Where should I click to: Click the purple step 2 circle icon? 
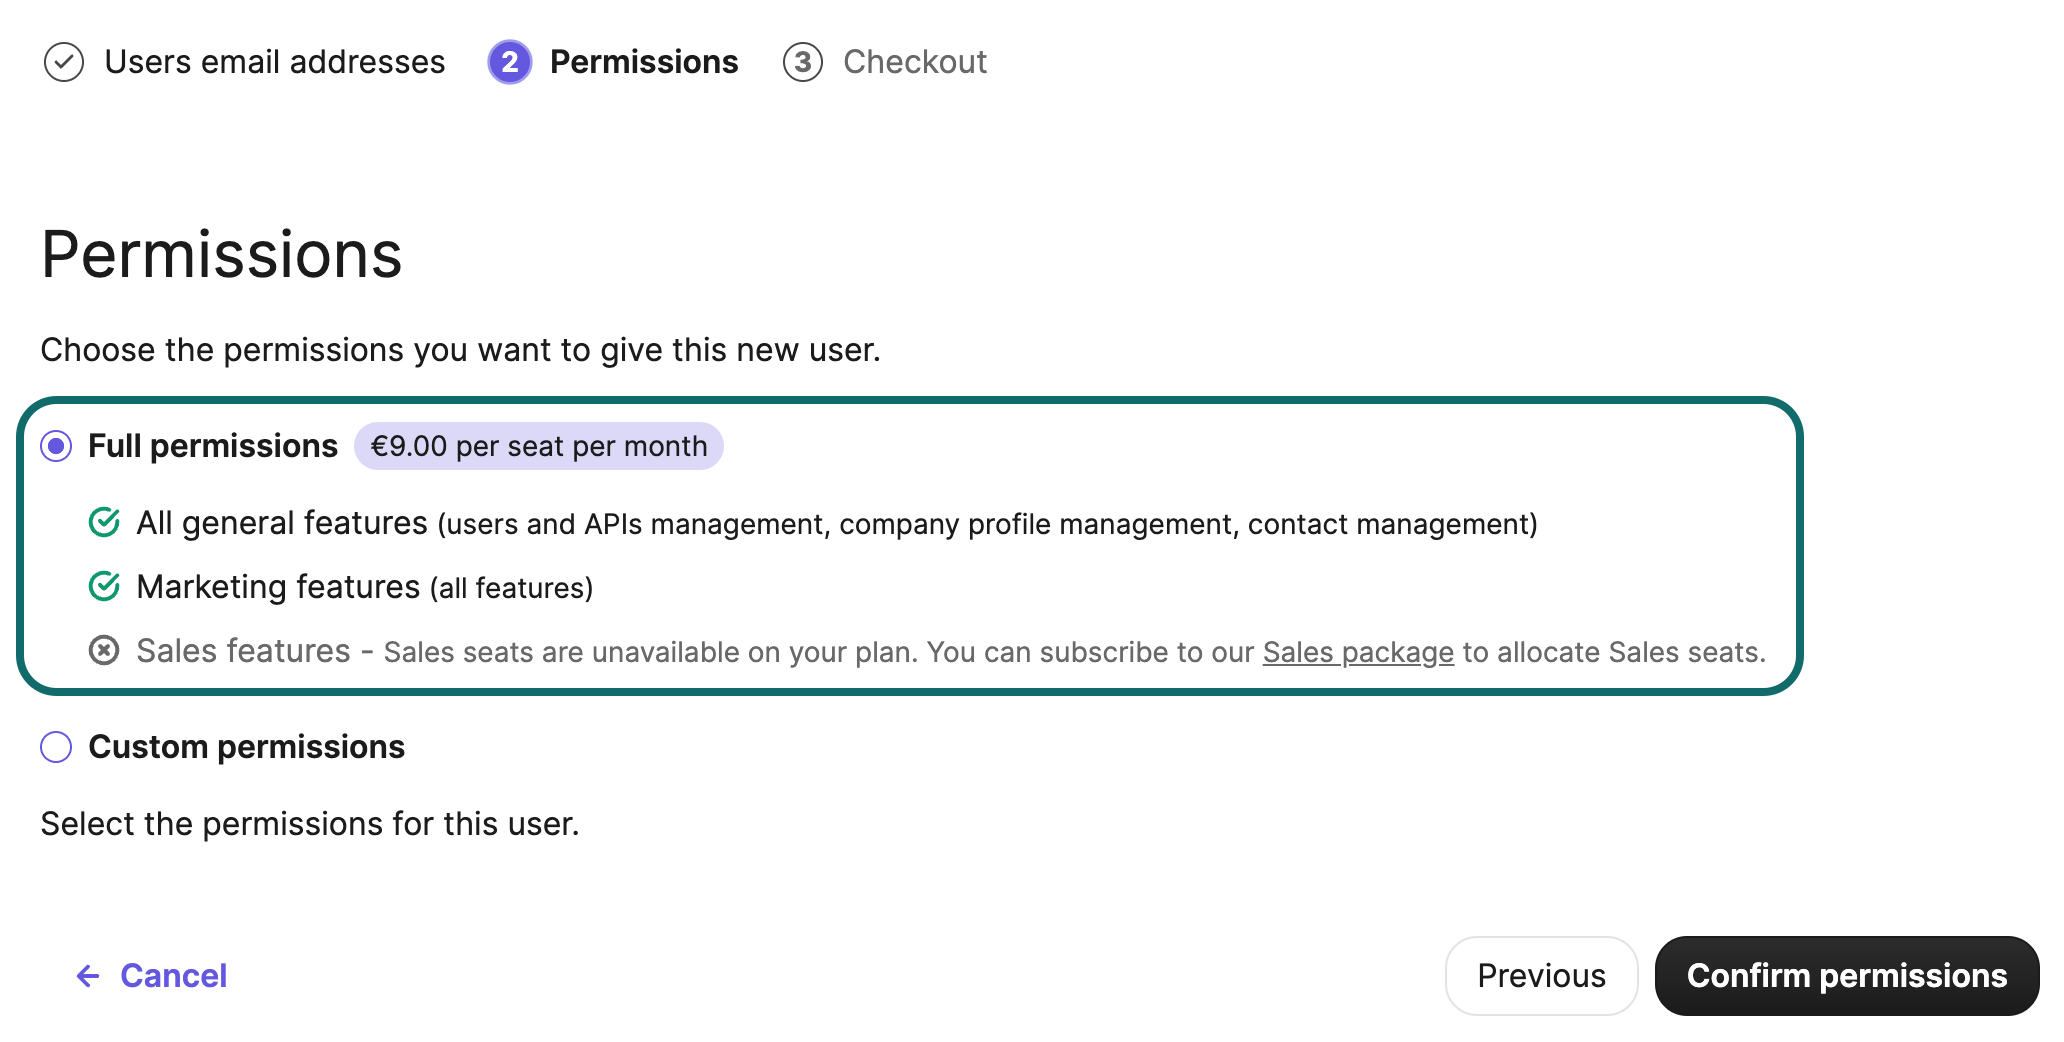510,62
